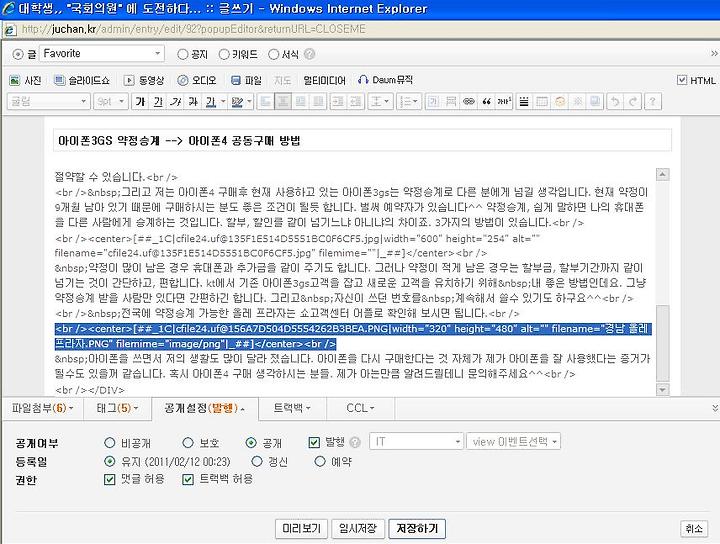Click 임시저장 temporary save button

[358, 528]
